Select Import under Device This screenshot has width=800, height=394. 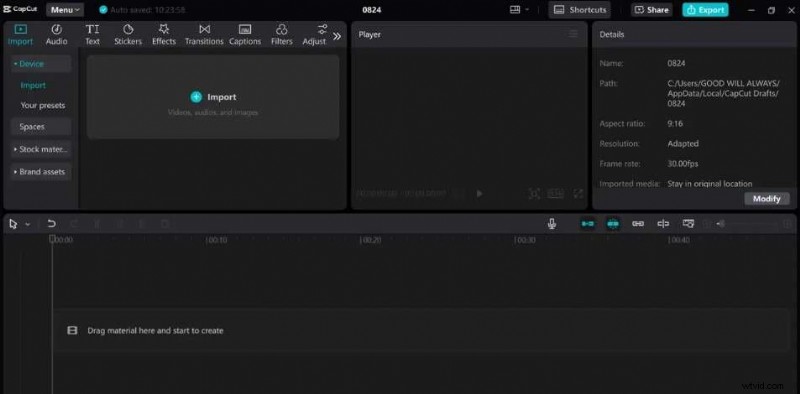pyautogui.click(x=33, y=85)
